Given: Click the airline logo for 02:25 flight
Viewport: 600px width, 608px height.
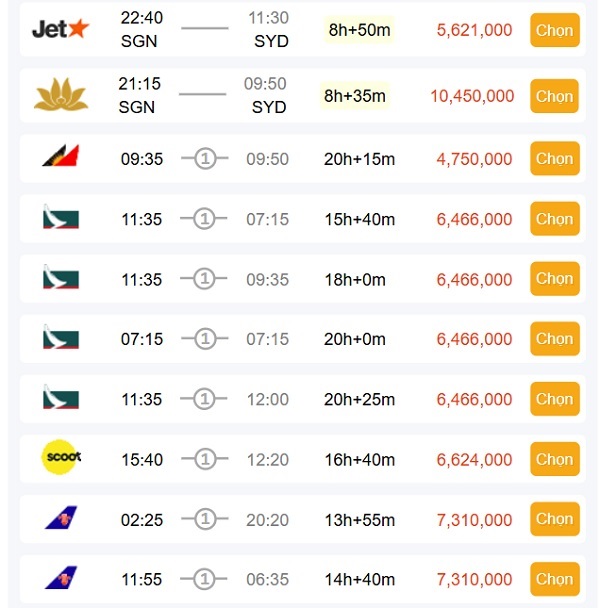Looking at the screenshot, I should coord(61,519).
